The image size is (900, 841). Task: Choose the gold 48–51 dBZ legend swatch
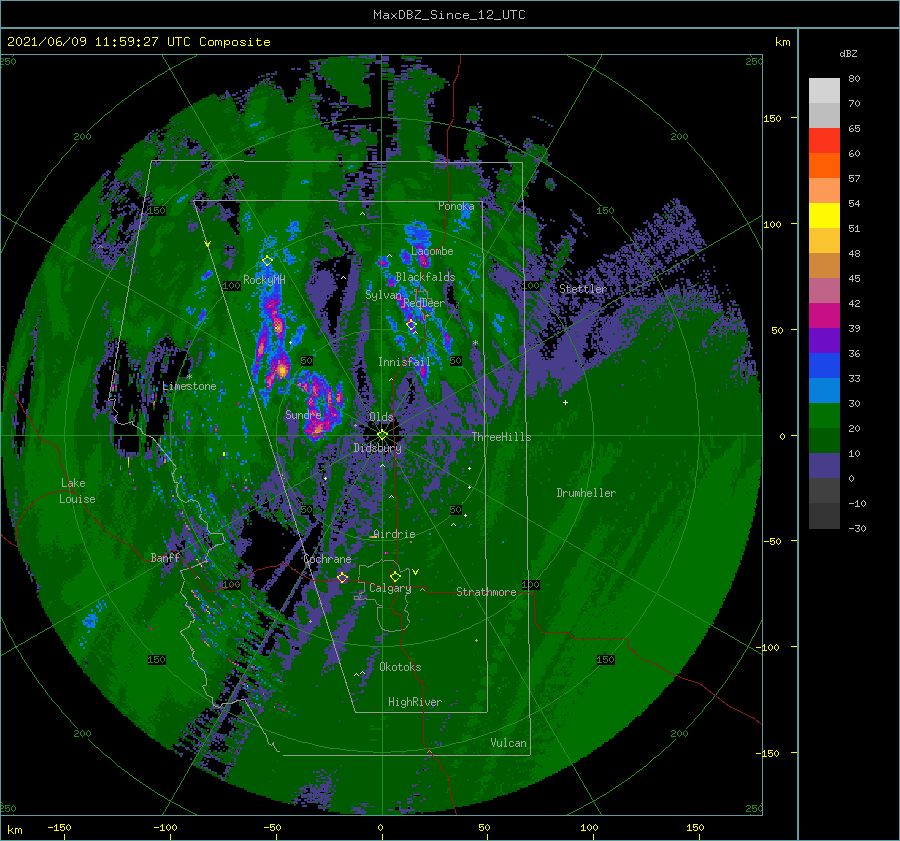[x=824, y=241]
